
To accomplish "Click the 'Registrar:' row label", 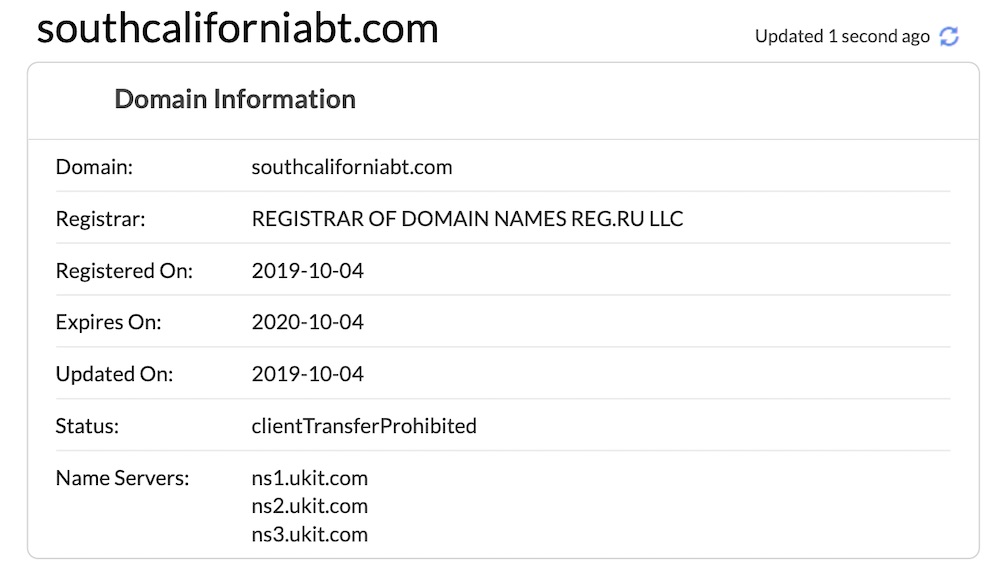I will [x=100, y=219].
